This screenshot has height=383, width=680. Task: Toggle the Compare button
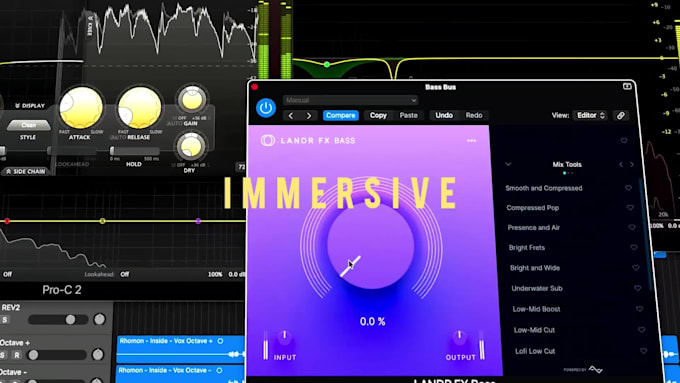[340, 115]
